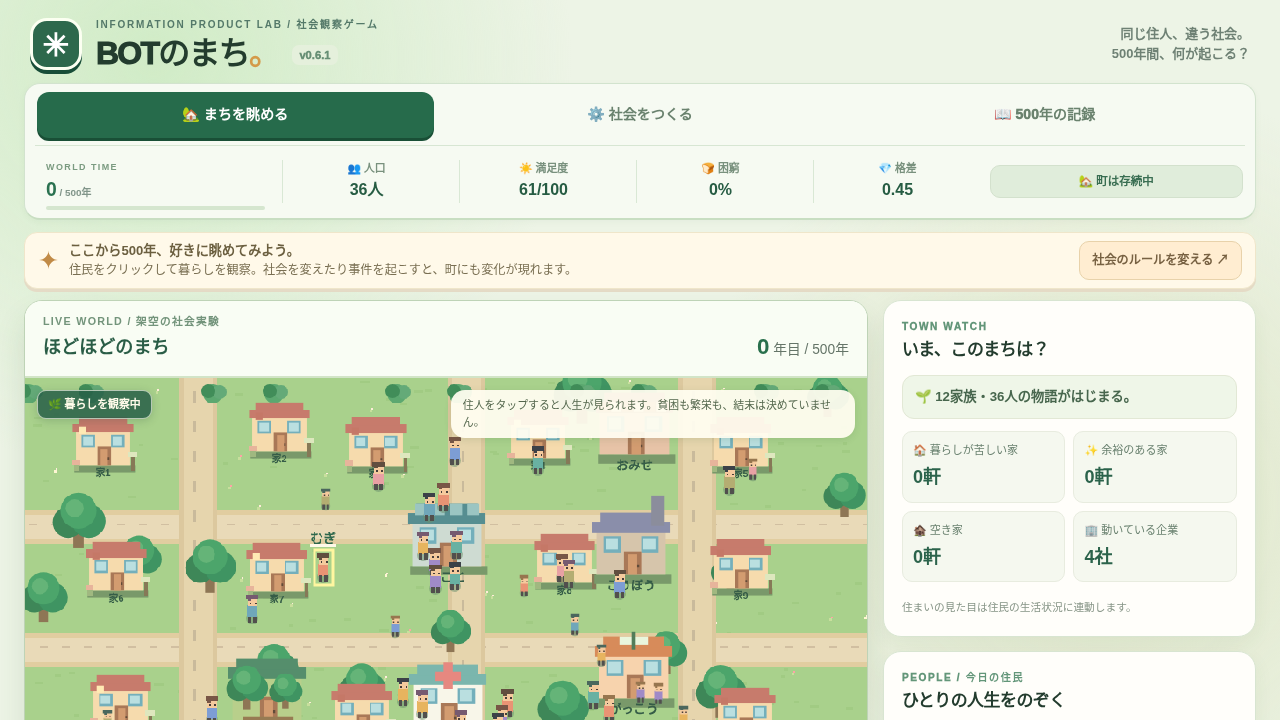Select the 困窮 0% stat
Viewport: 1280px width, 720px height.
tap(720, 180)
